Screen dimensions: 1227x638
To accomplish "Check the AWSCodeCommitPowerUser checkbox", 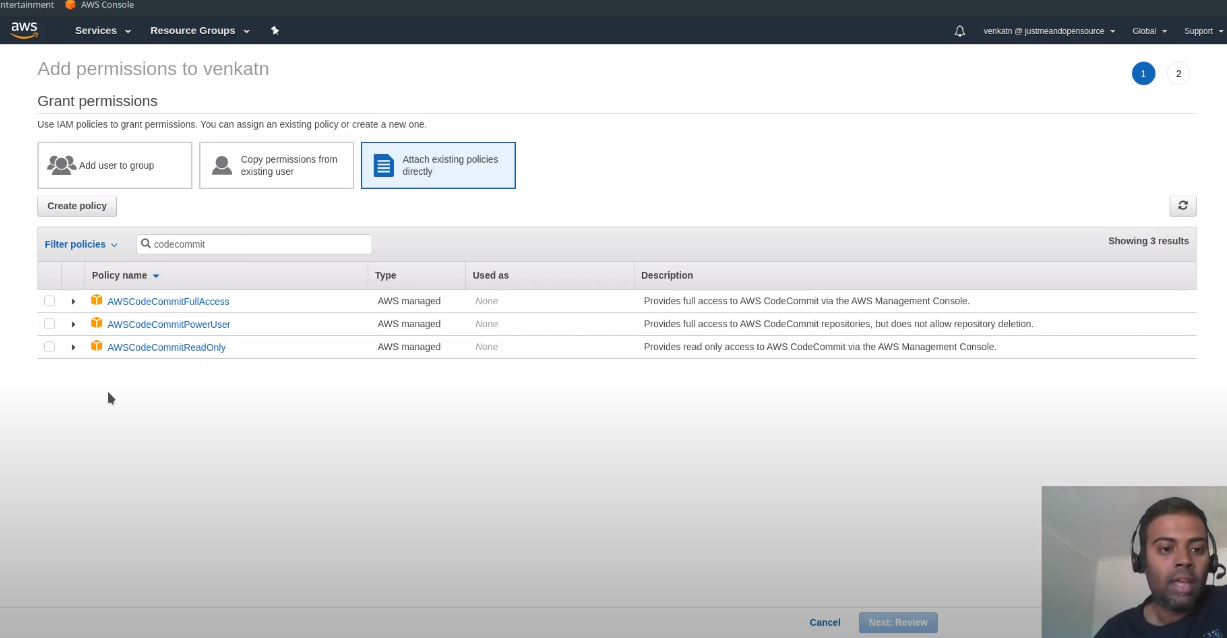I will (x=50, y=324).
